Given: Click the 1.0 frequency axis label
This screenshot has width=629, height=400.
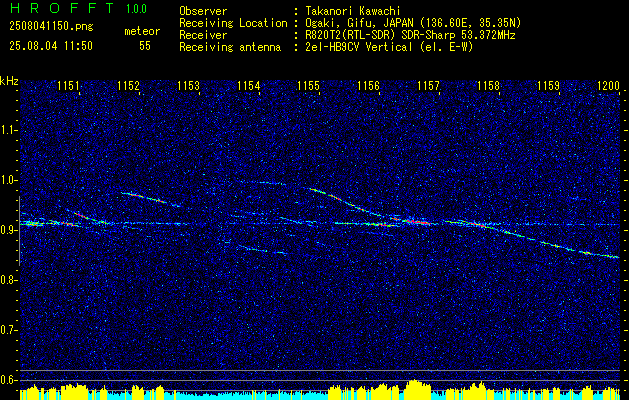Looking at the screenshot, I should [9, 180].
